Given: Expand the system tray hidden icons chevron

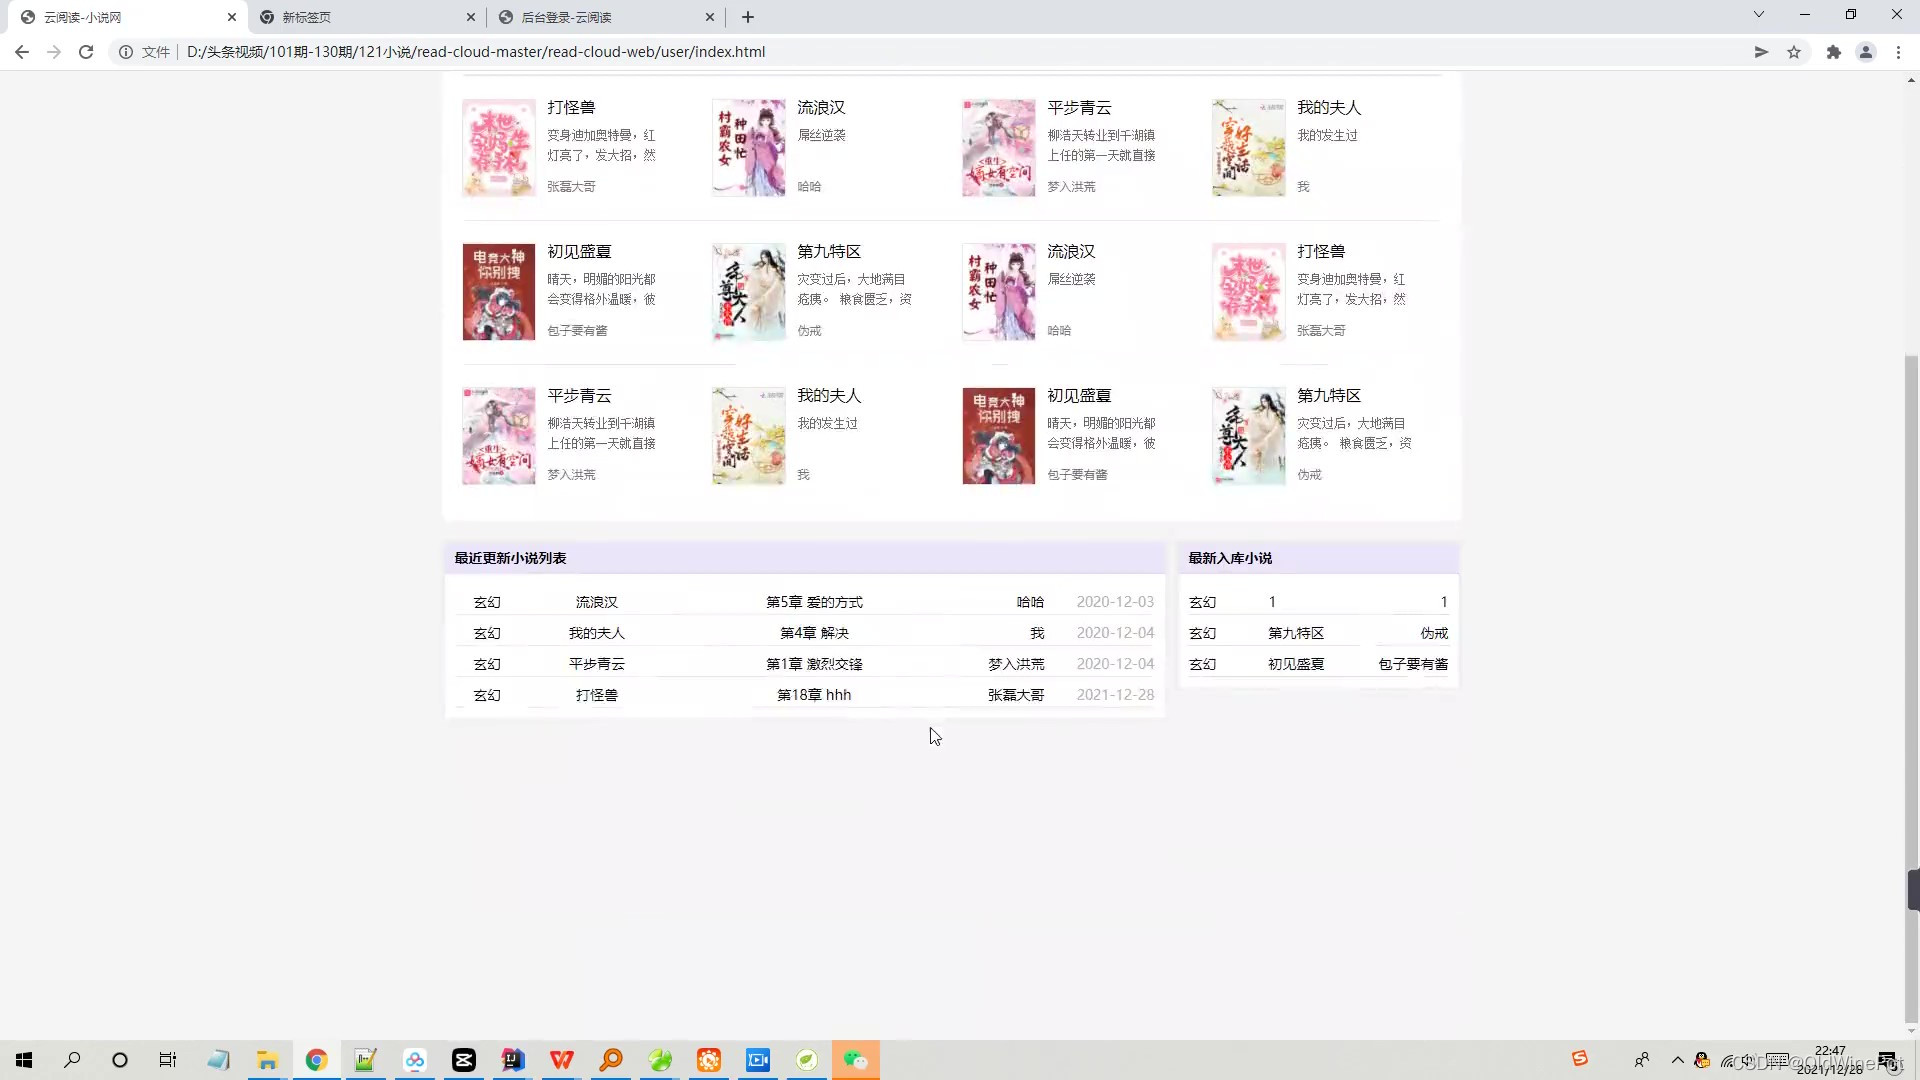Looking at the screenshot, I should (x=1678, y=1060).
